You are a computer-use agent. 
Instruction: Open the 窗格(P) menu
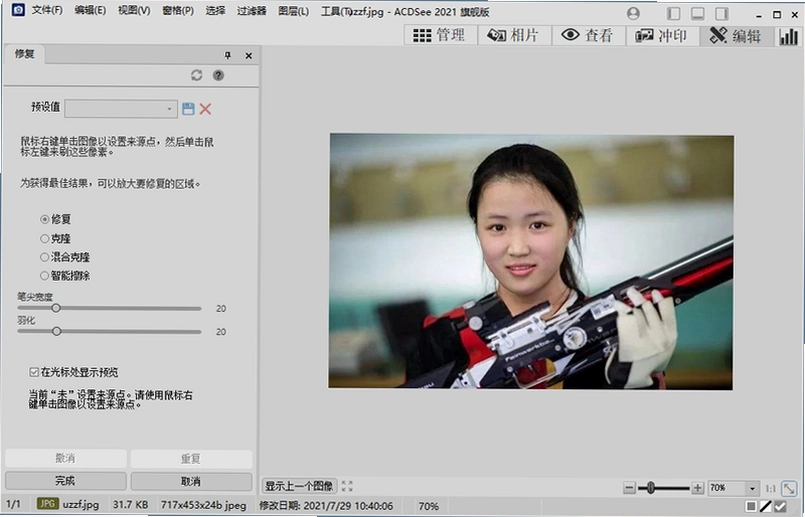tap(178, 10)
